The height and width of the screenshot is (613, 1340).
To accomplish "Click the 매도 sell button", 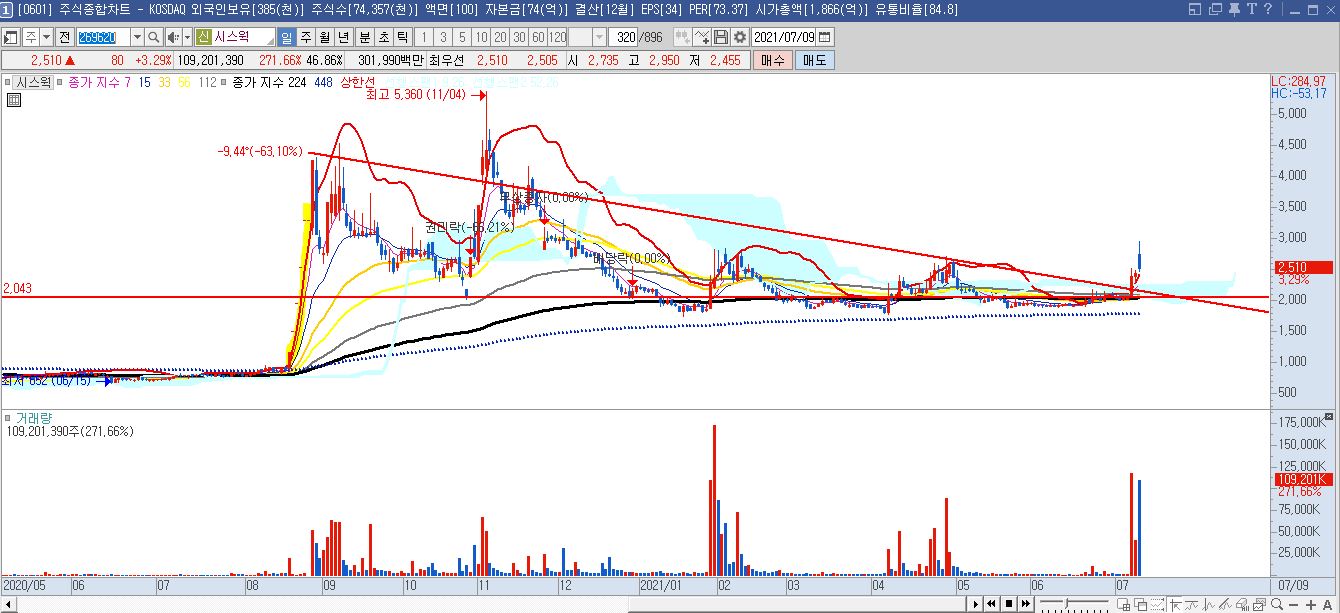I will coord(814,60).
